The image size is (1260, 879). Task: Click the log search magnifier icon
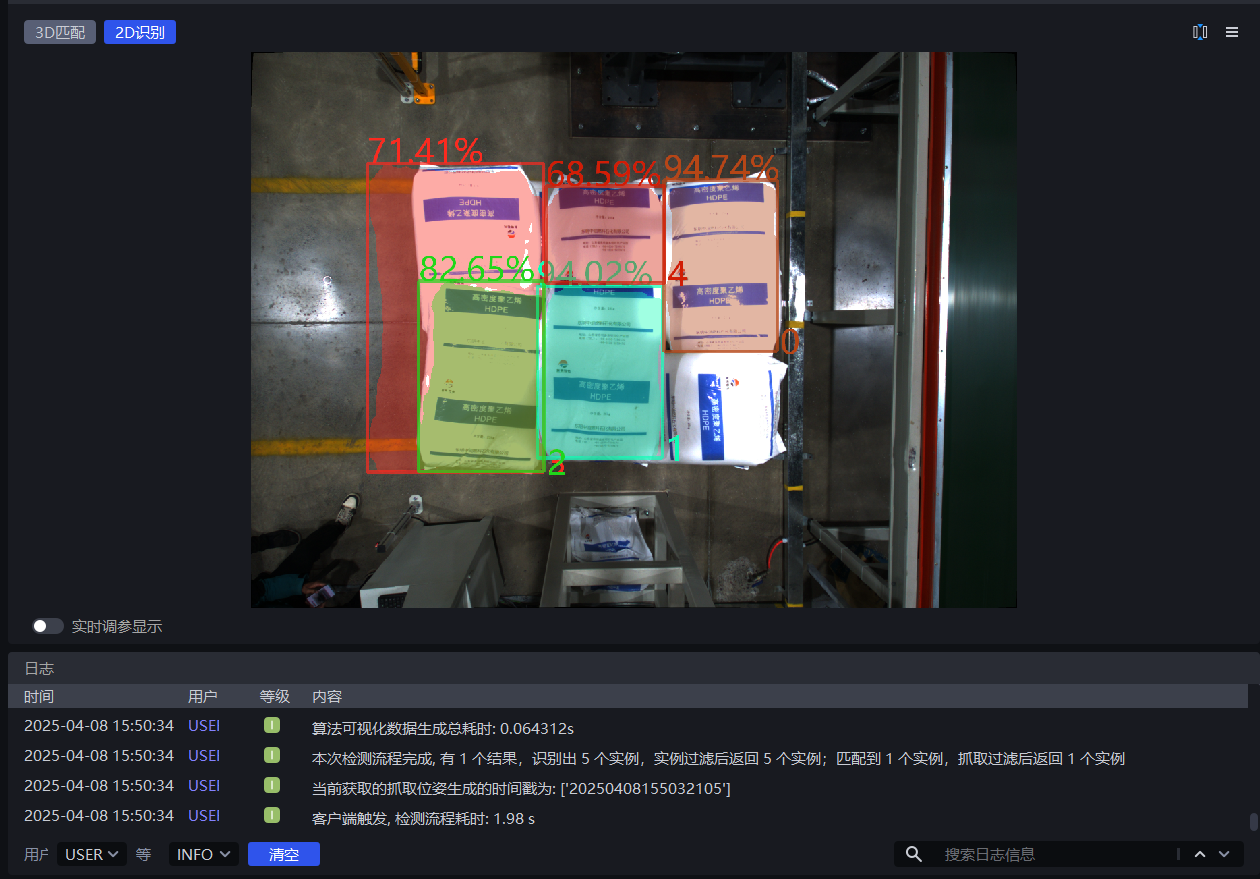[913, 854]
